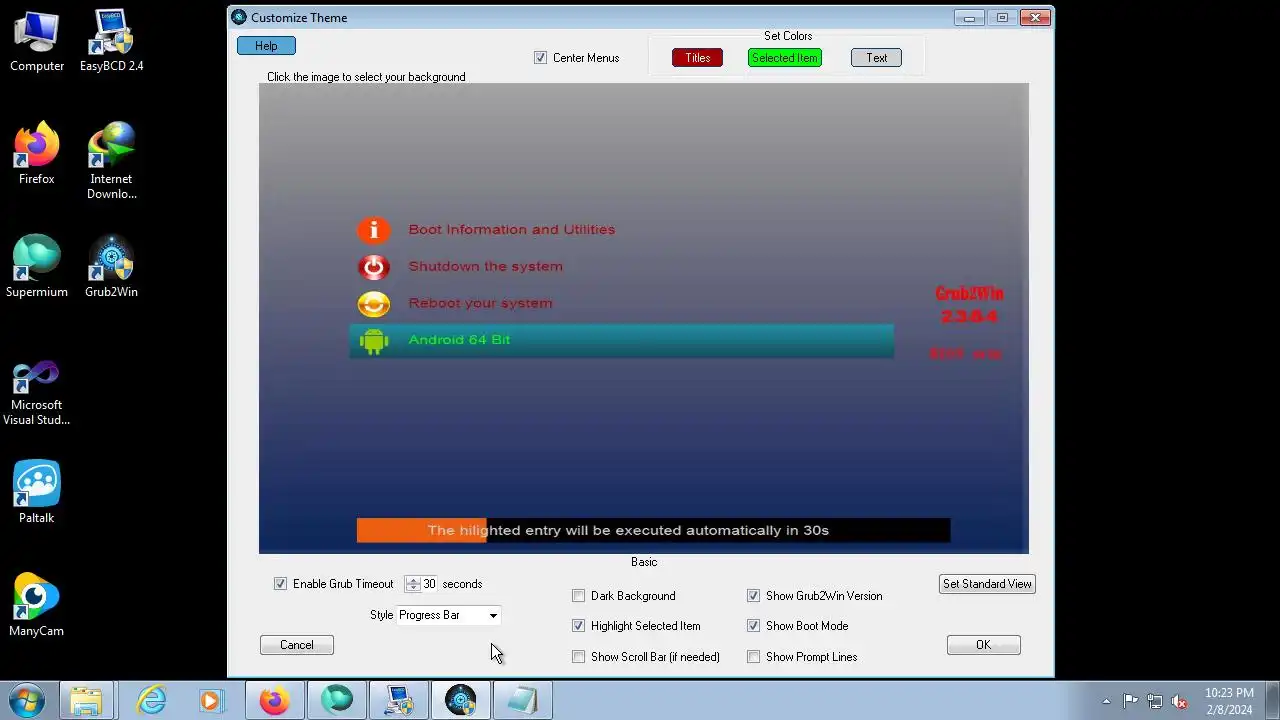Click the Boot Information orange info icon

(373, 230)
